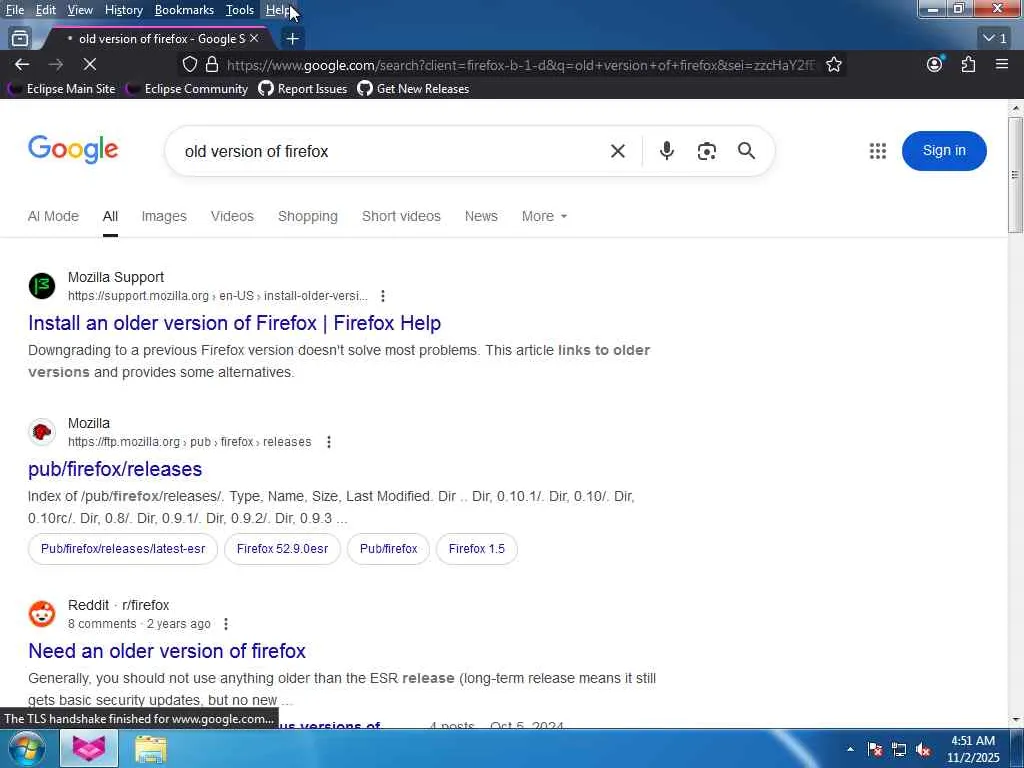Open the Google apps grid

point(878,151)
